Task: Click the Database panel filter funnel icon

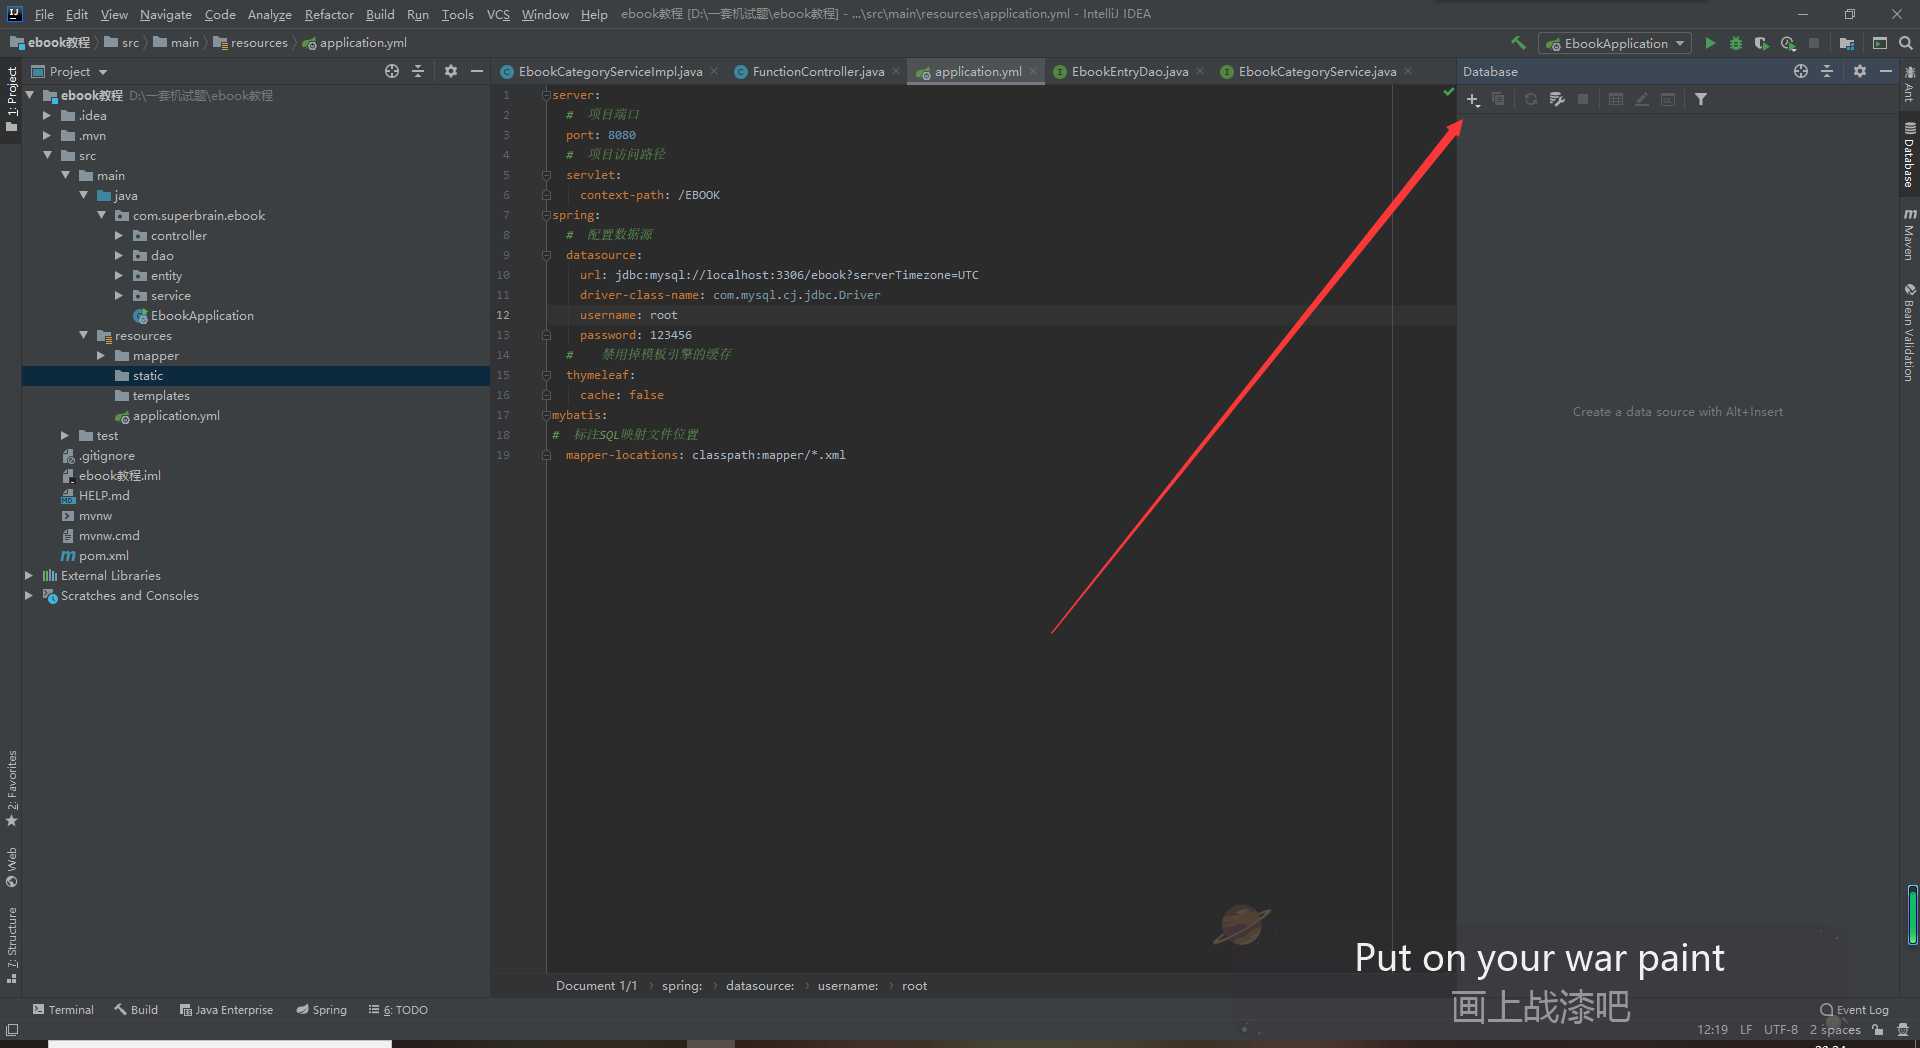Action: (x=1701, y=99)
